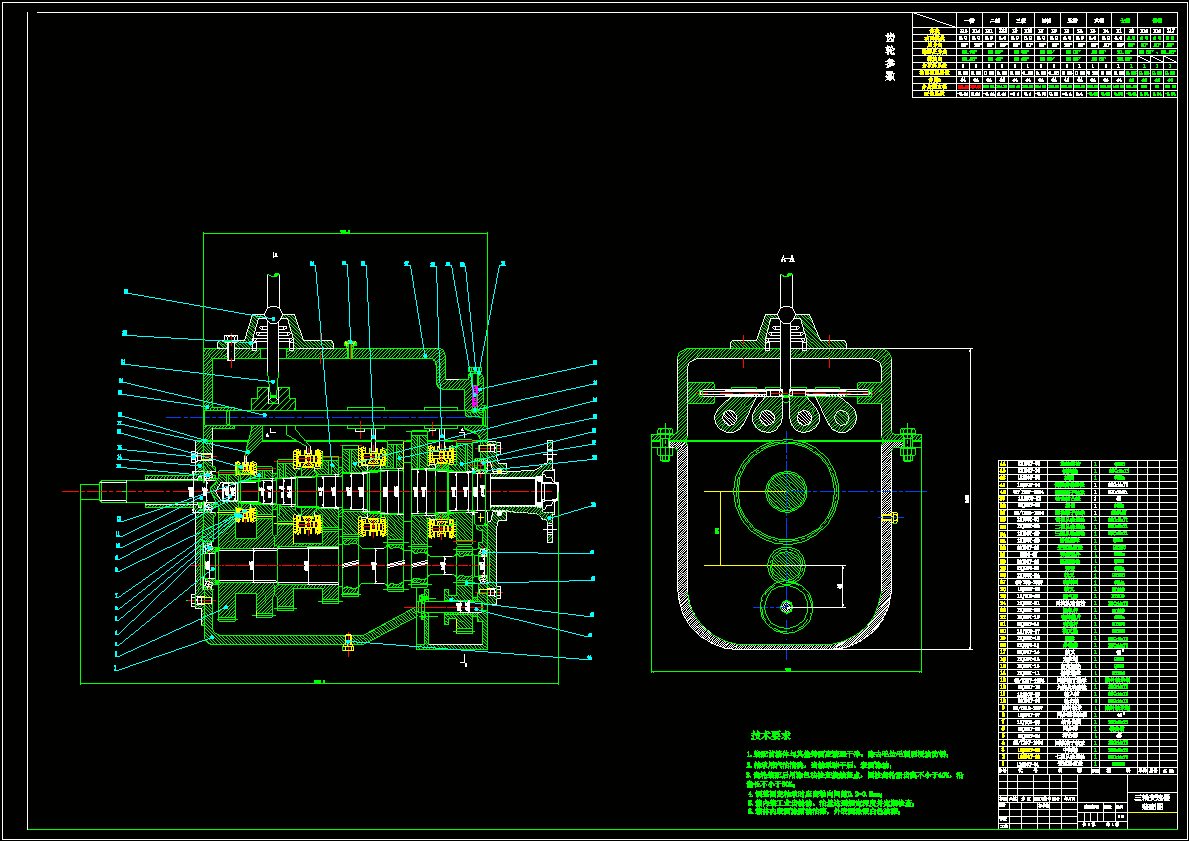Select the drawing title in the title block
The height and width of the screenshot is (841, 1189).
tap(1151, 802)
